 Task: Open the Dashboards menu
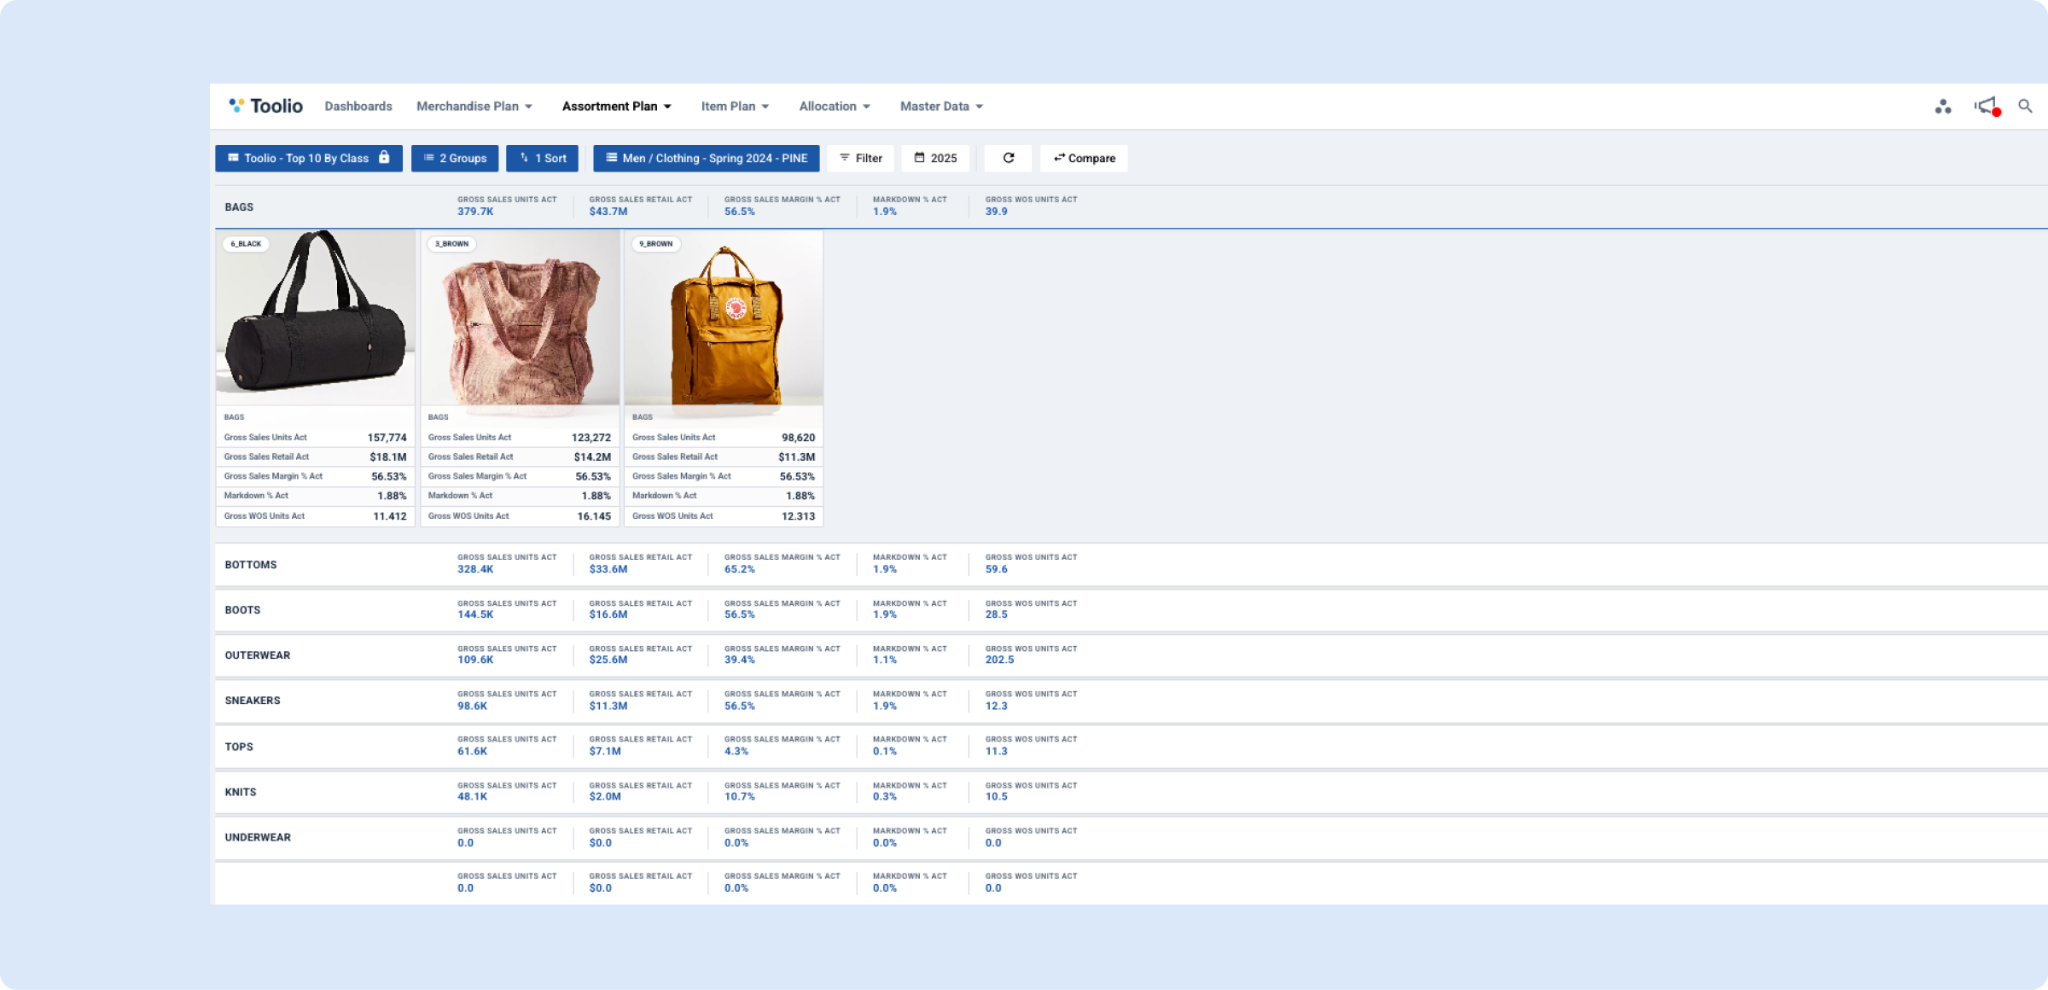[x=358, y=106]
